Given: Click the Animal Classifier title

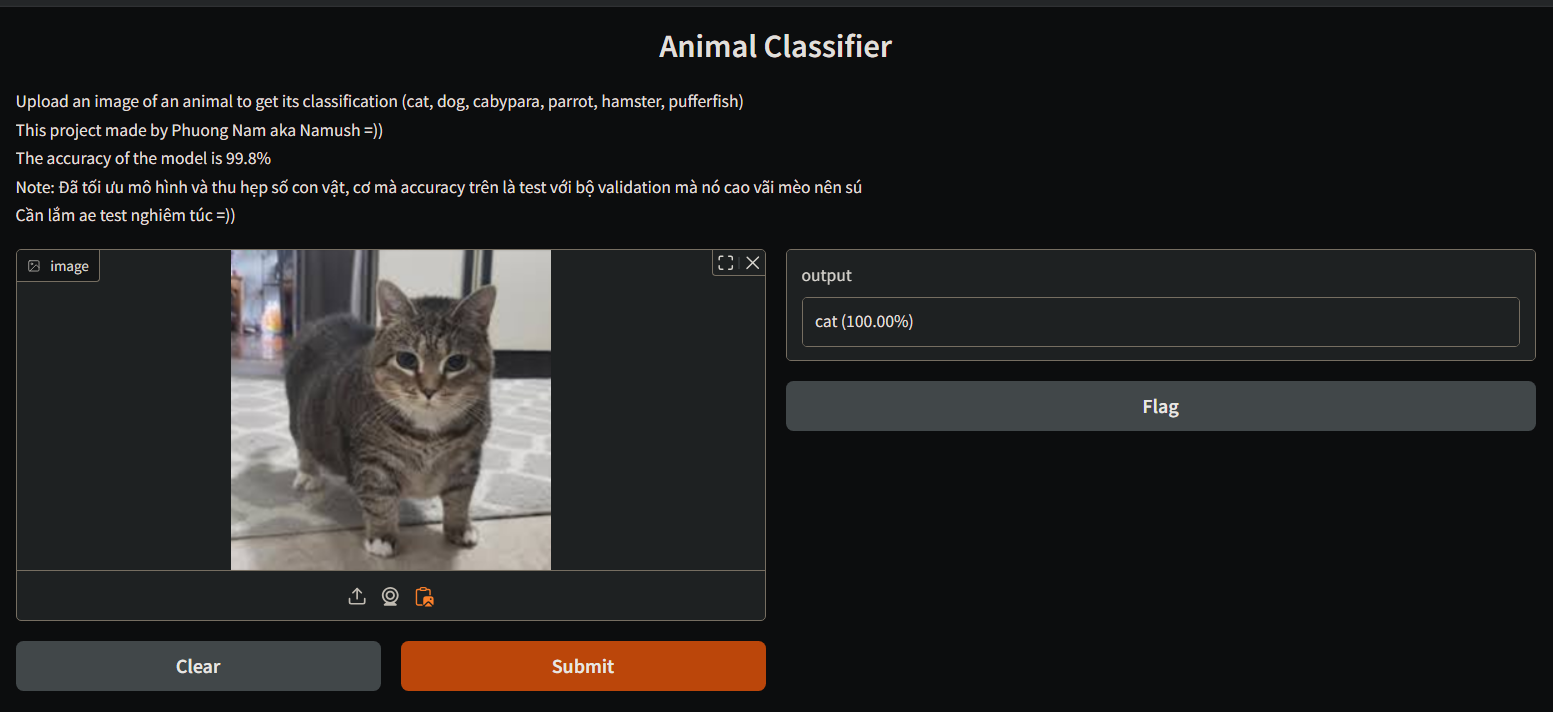Looking at the screenshot, I should pyautogui.click(x=776, y=46).
